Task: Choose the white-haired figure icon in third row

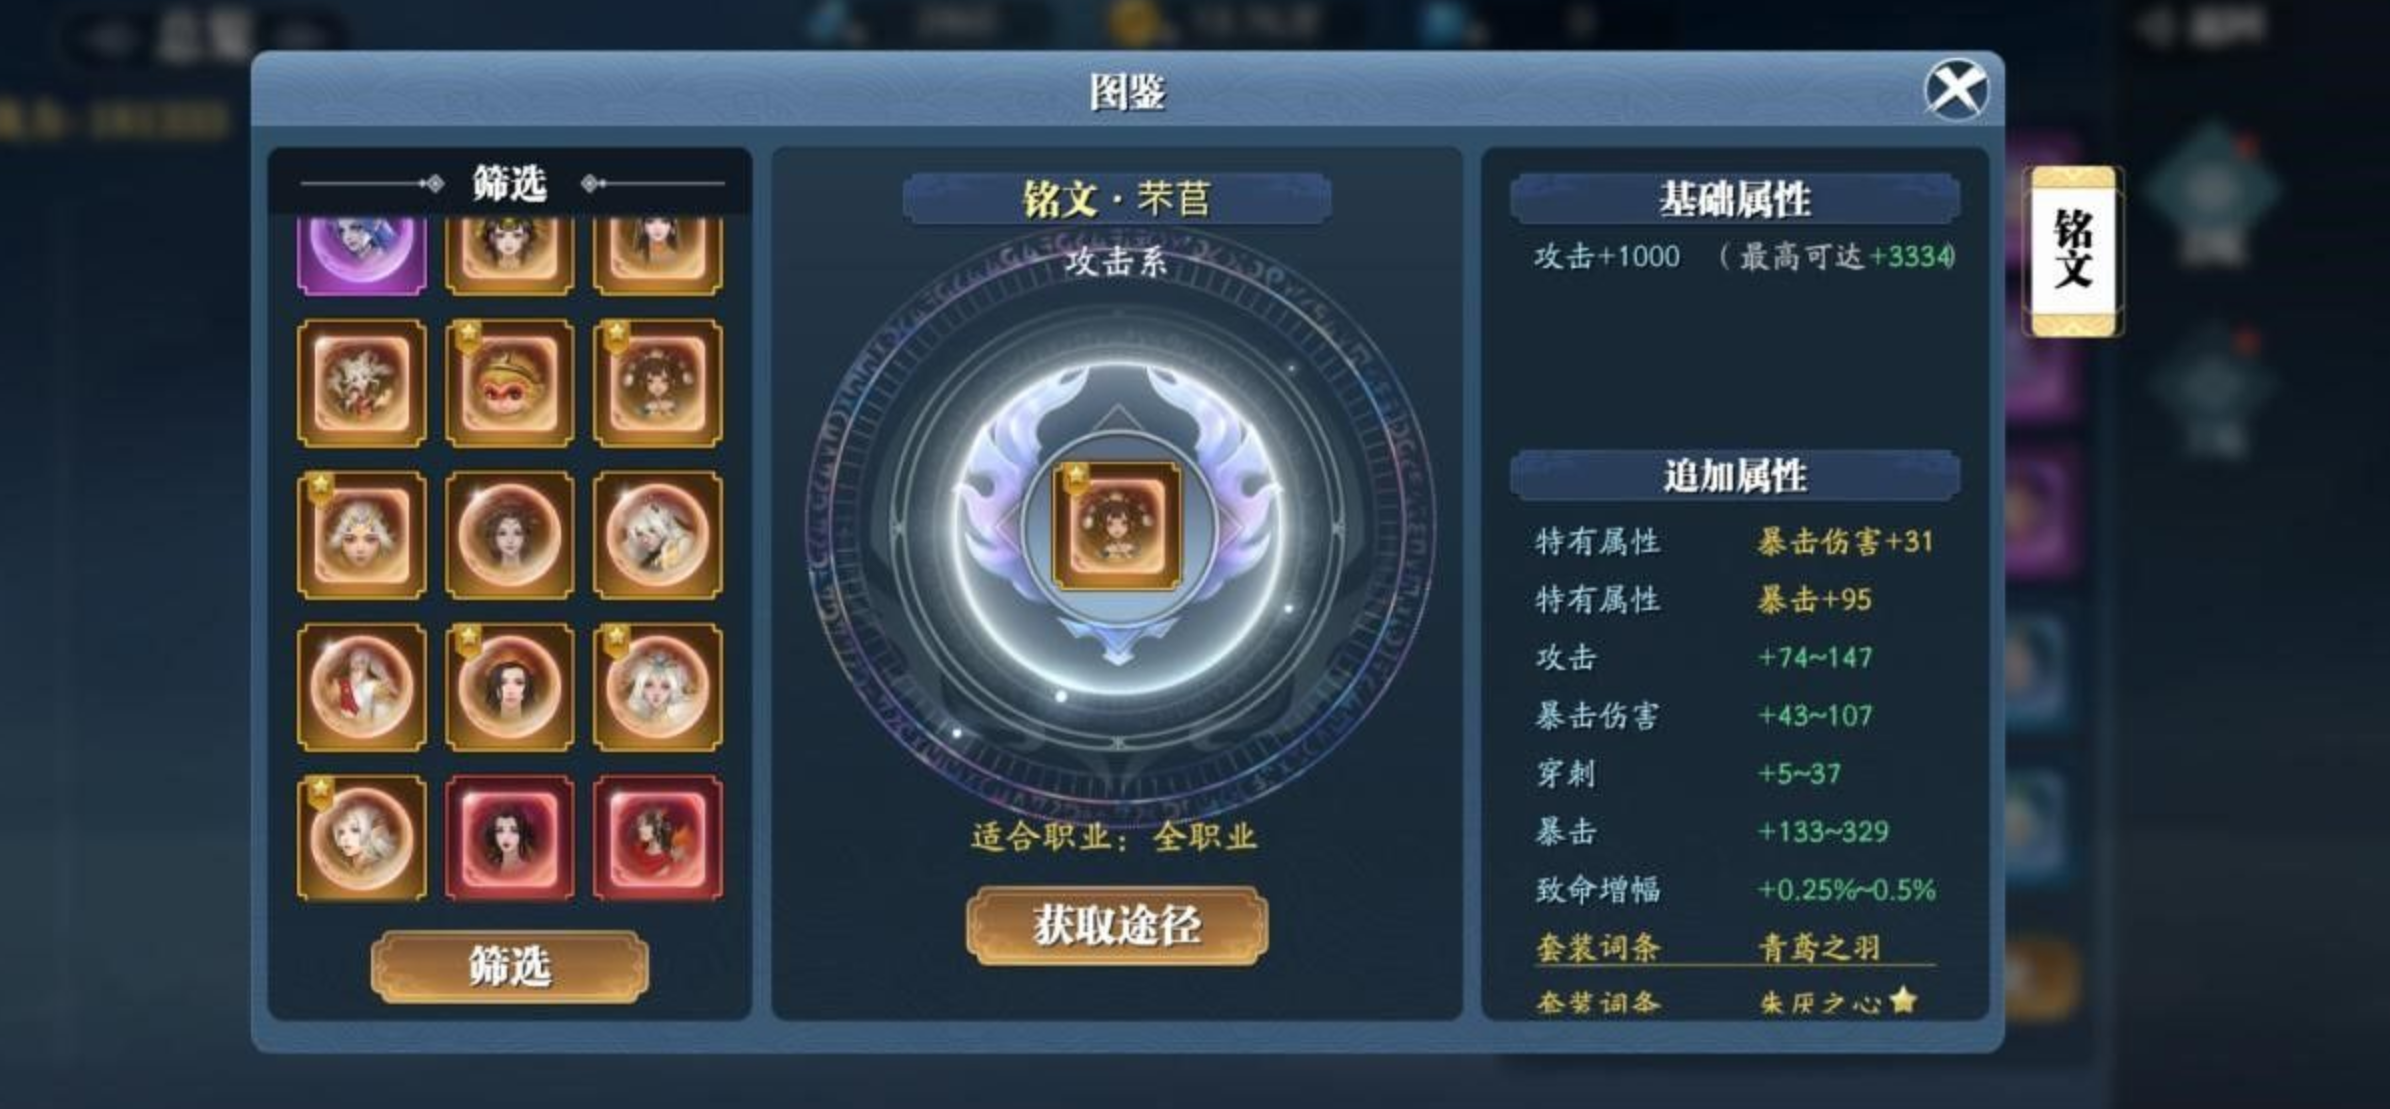Action: click(657, 535)
